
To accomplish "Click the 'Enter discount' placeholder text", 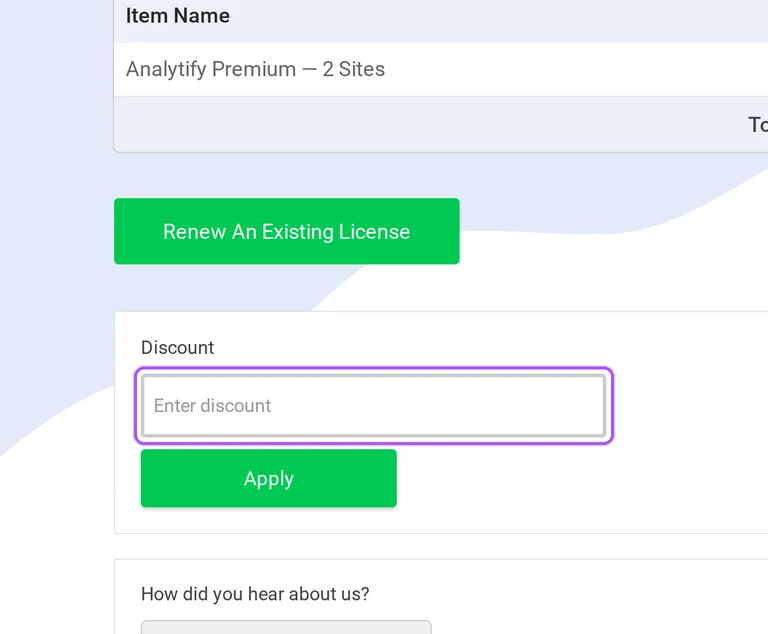I will [x=212, y=406].
